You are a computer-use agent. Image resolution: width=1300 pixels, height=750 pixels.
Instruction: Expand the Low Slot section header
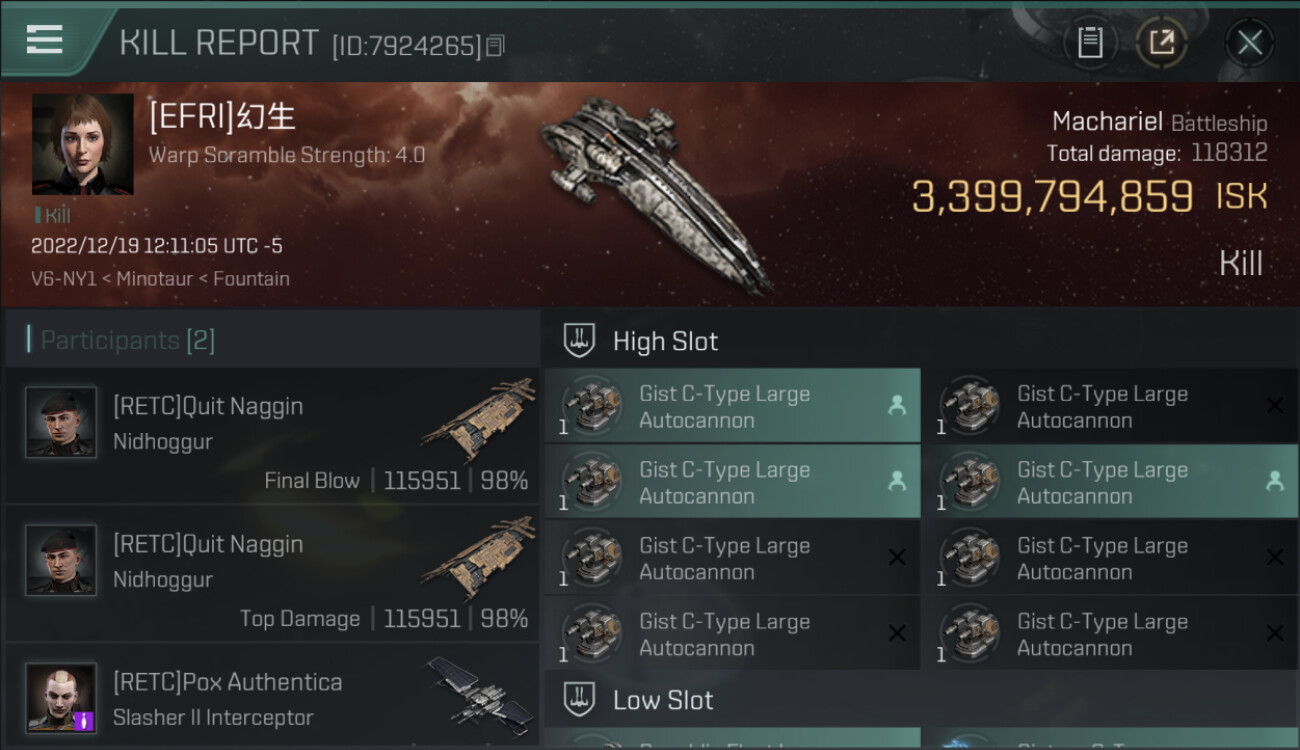tap(920, 699)
